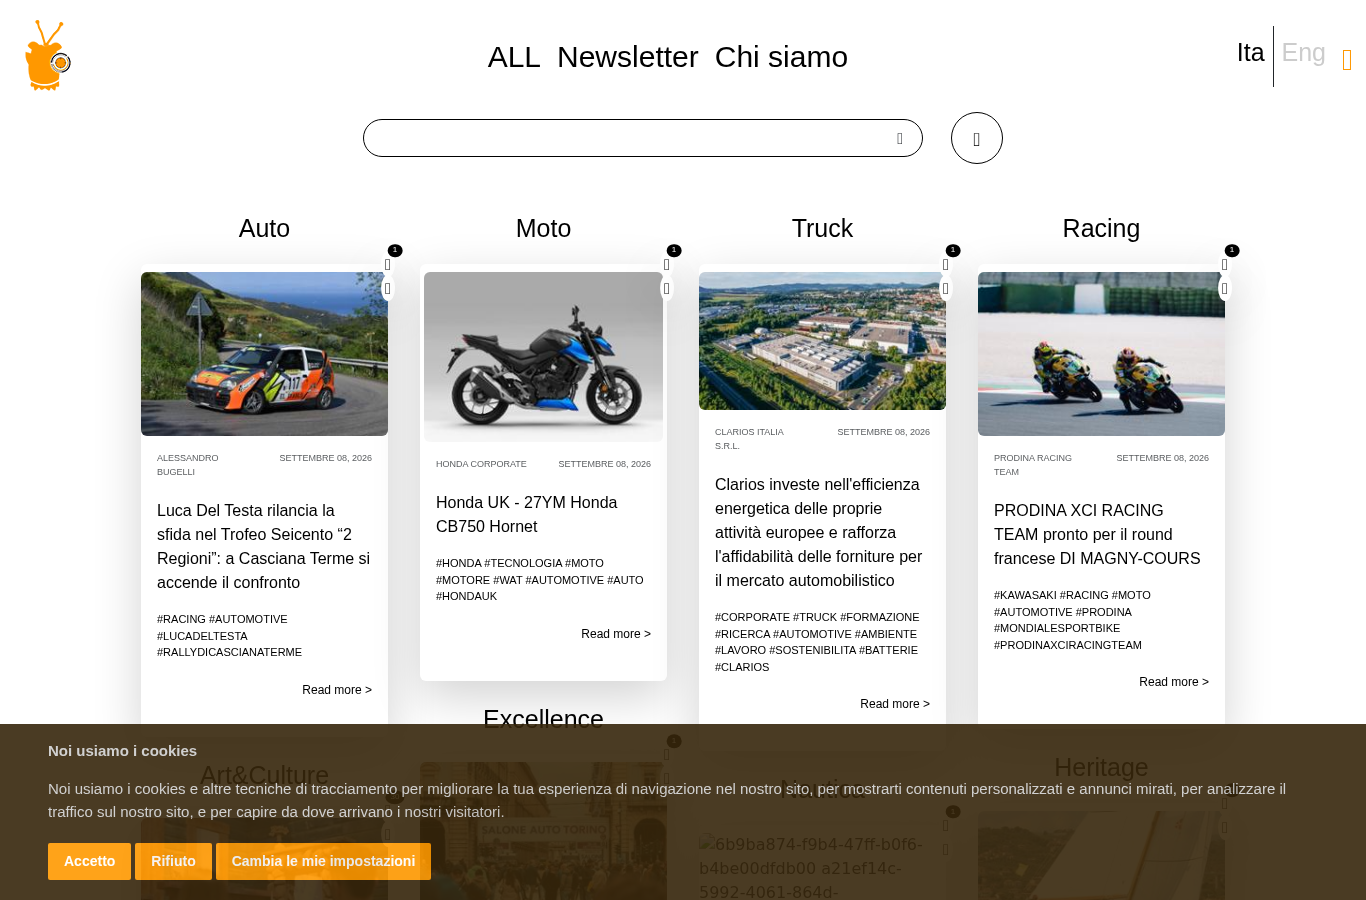Screen dimensions: 1366x900
Task: Open the Chi siamo page
Action: (x=781, y=57)
